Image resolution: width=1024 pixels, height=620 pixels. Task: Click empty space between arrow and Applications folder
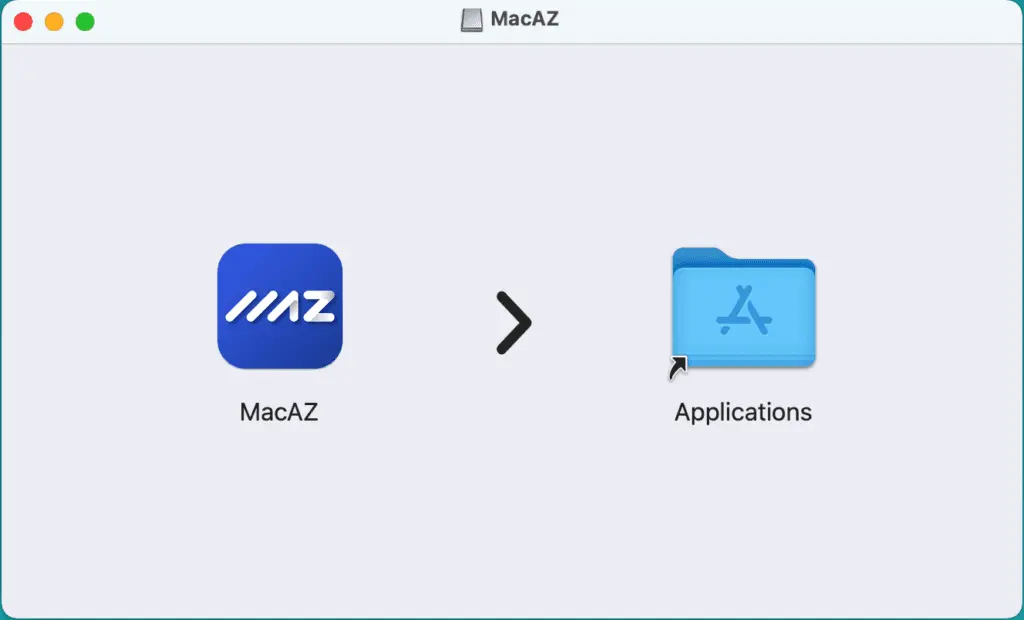[601, 323]
